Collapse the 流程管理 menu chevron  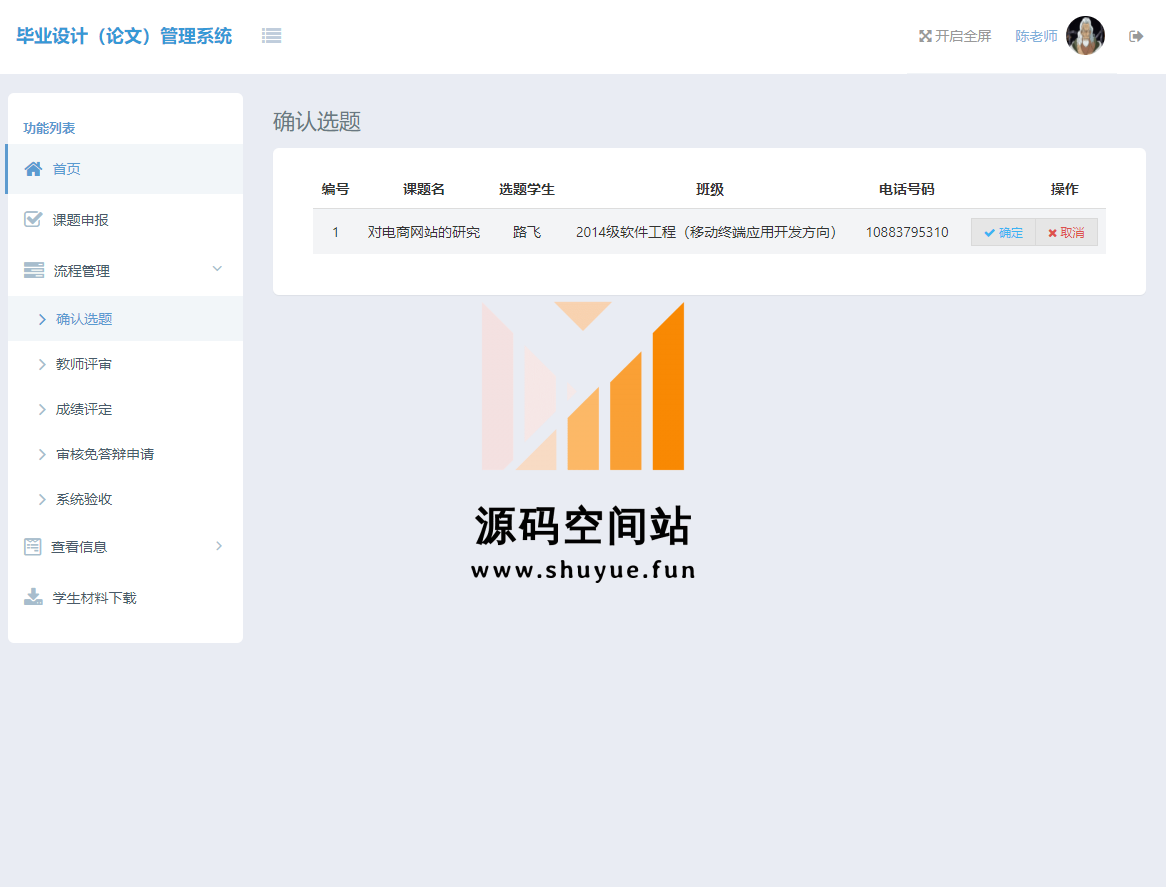click(217, 268)
